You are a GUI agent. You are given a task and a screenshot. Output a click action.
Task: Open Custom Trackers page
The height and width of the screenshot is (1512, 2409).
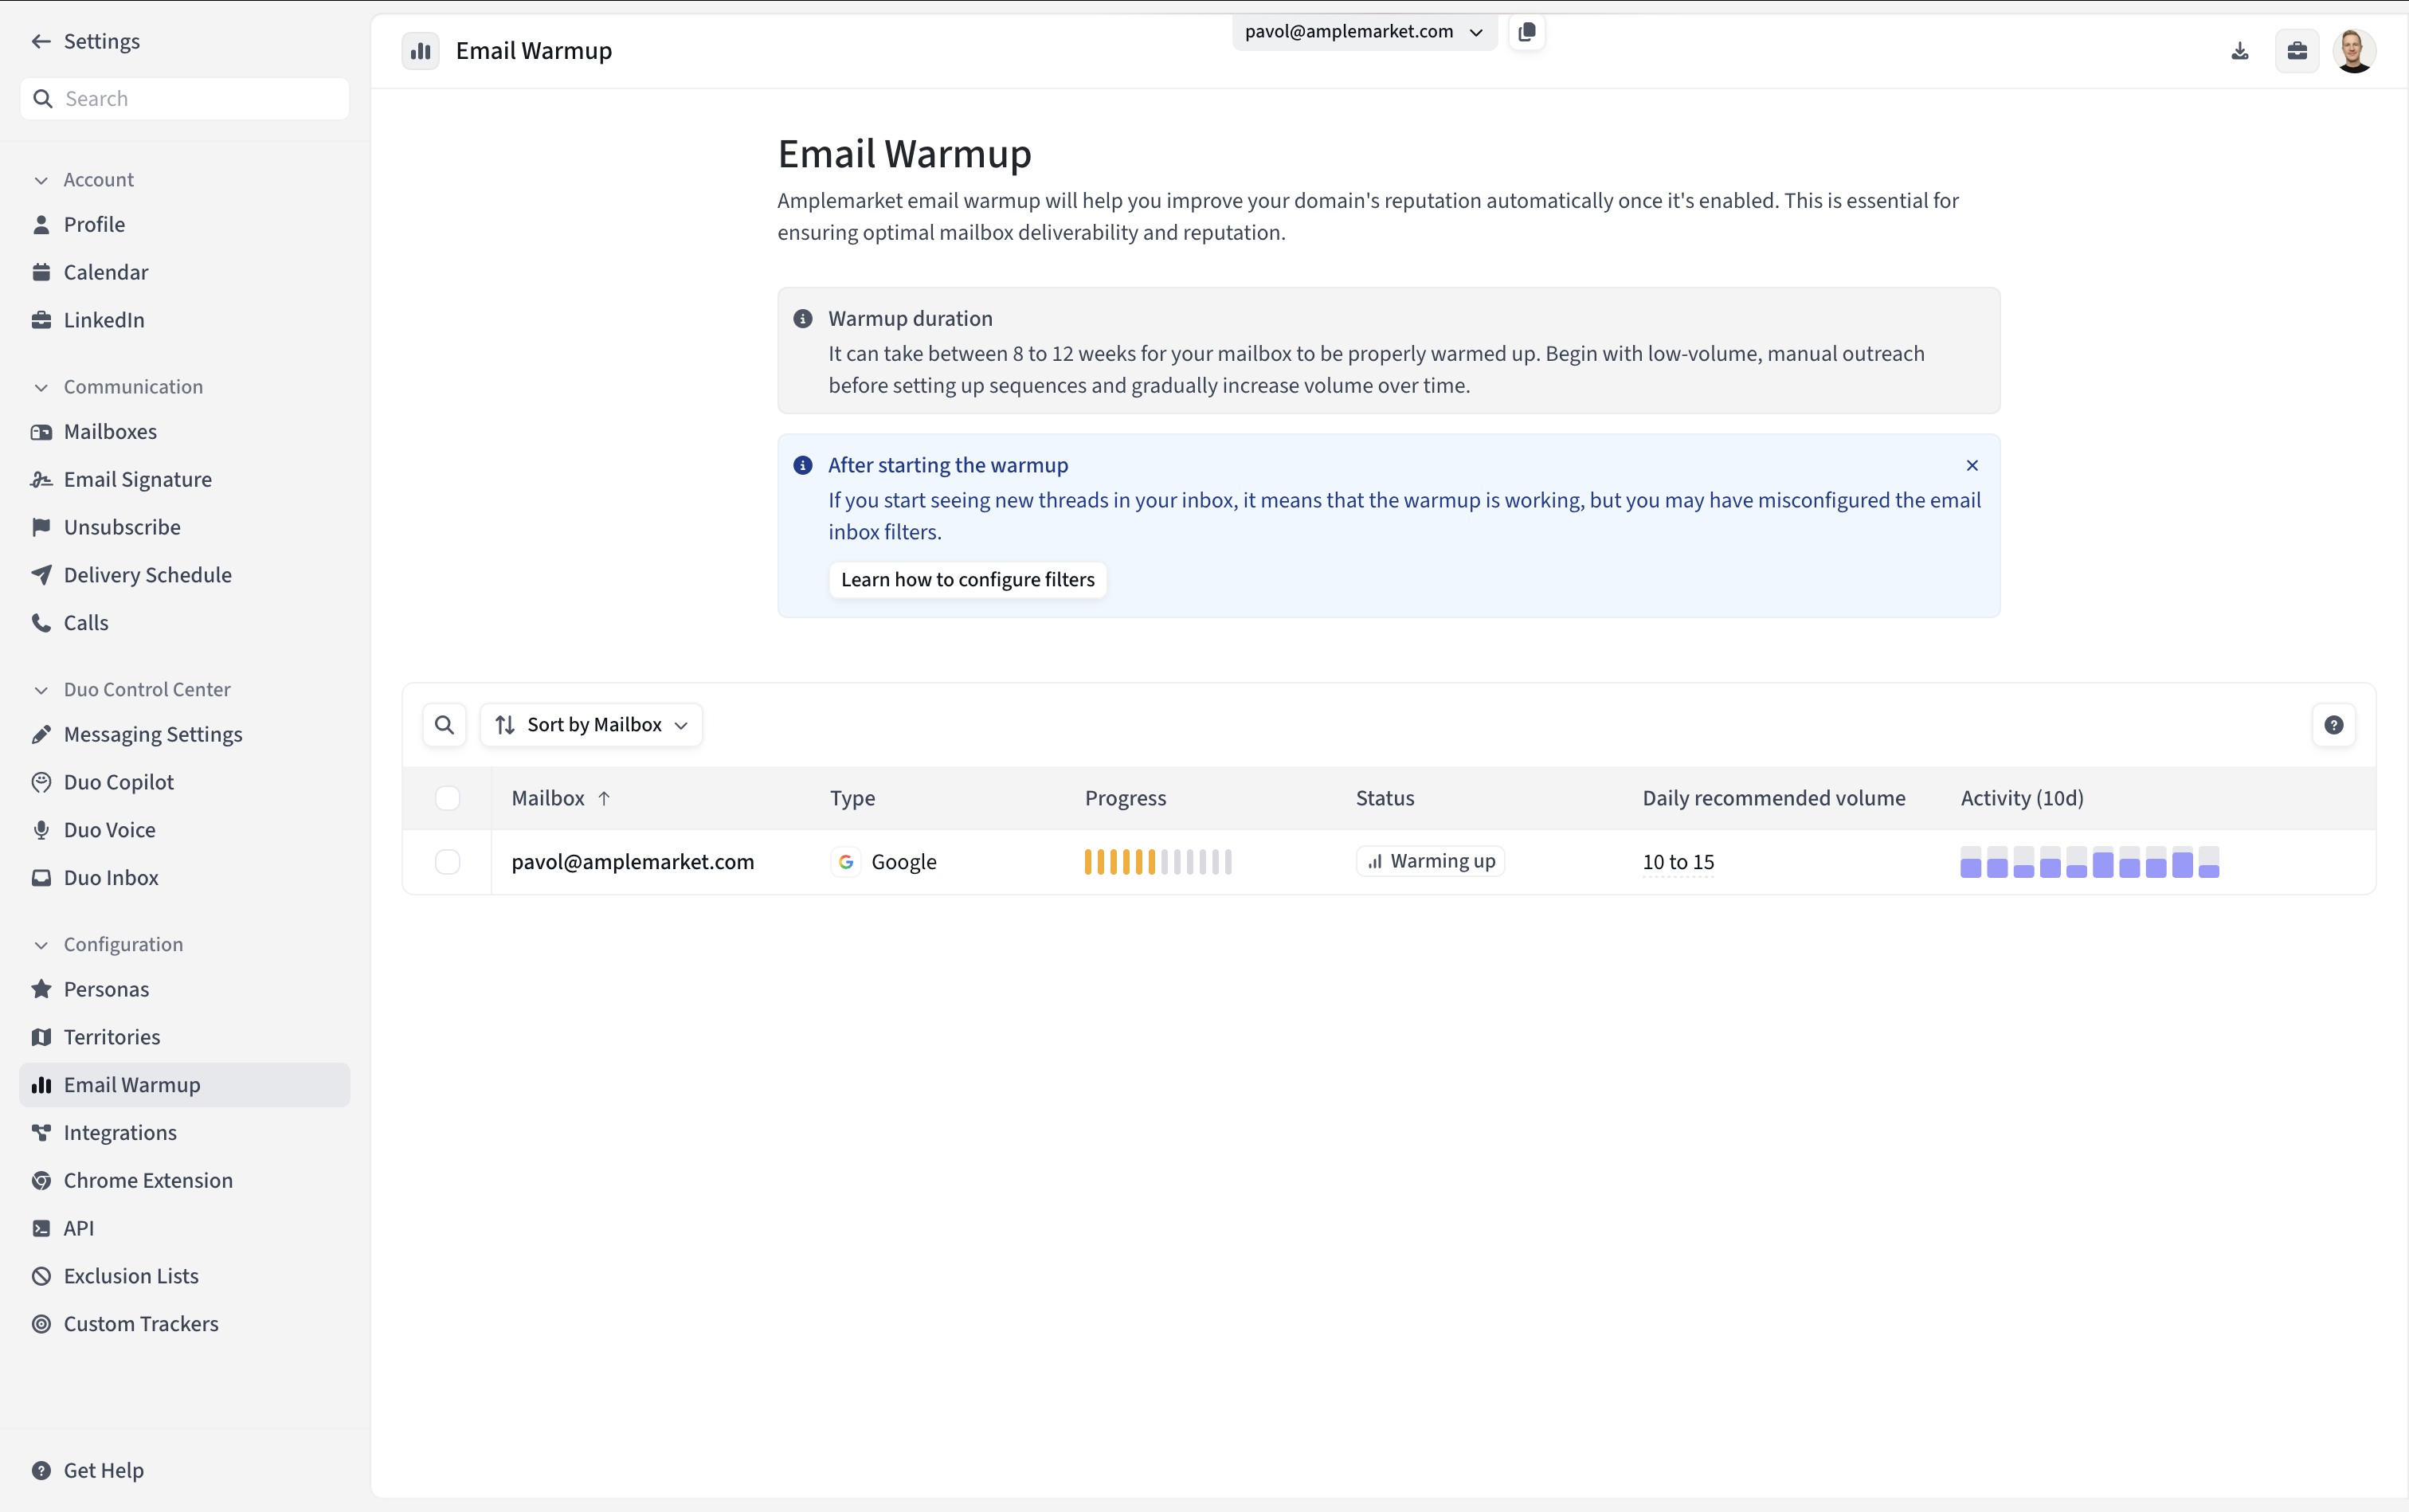point(185,1324)
